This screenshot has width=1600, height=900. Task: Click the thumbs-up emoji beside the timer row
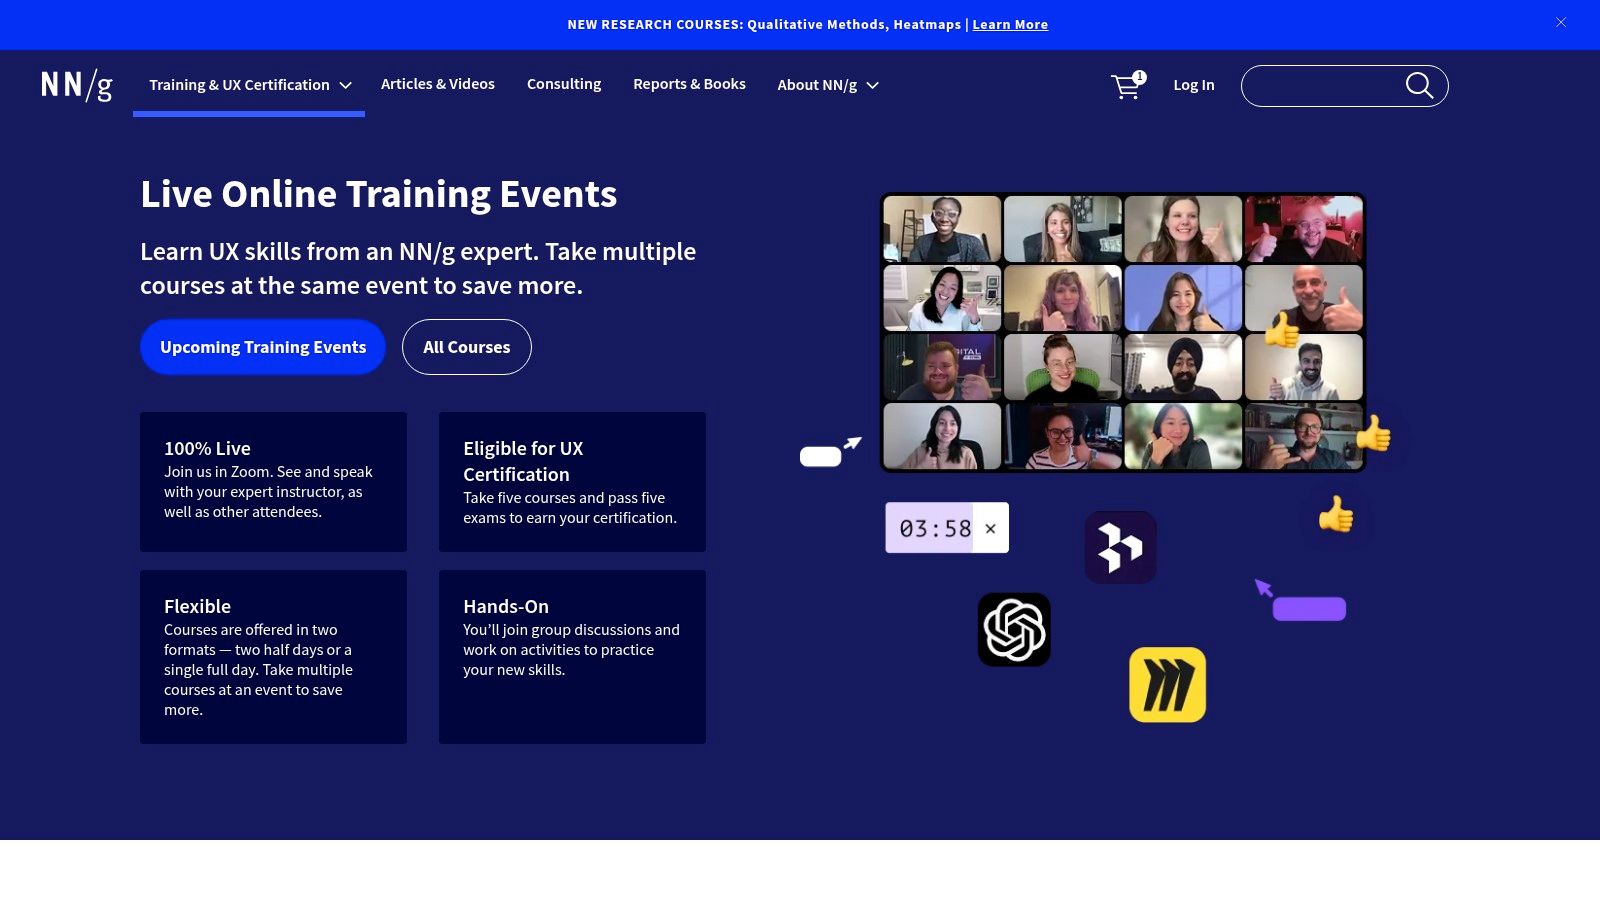[x=1336, y=516]
